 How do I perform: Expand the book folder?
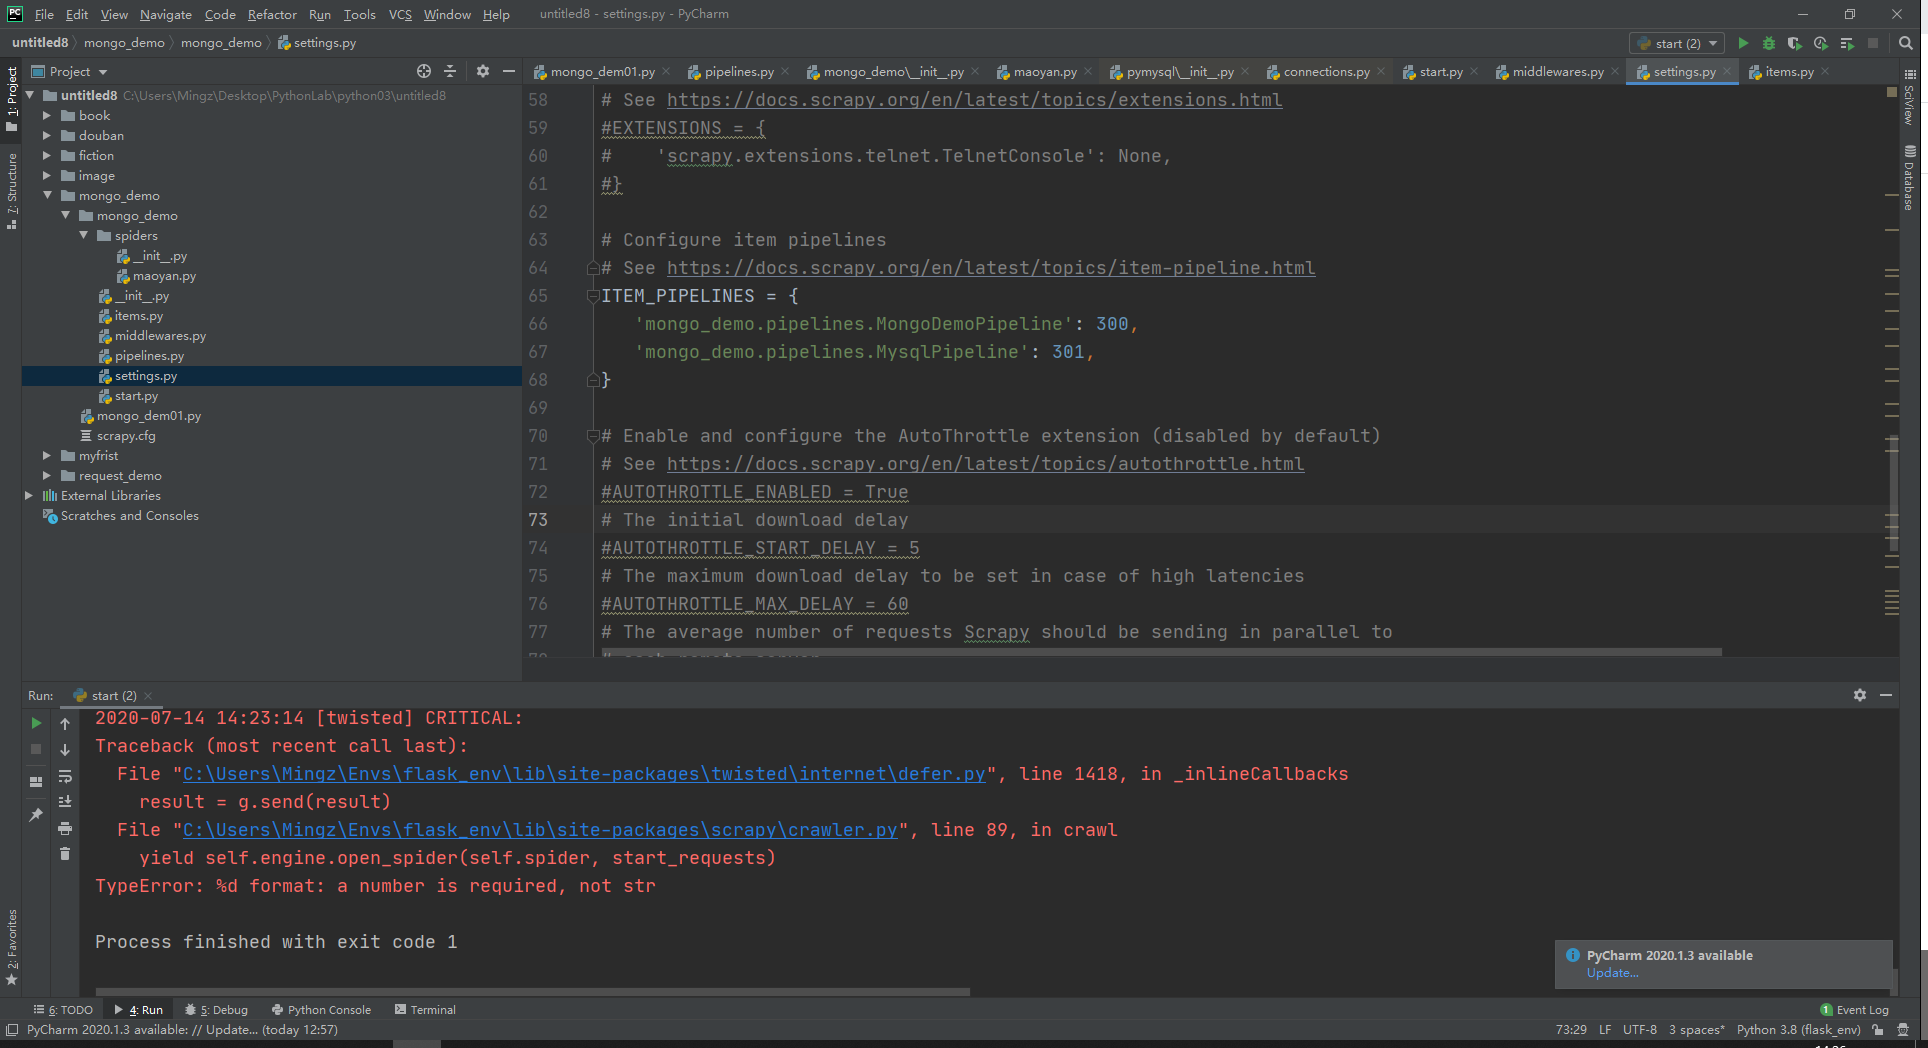click(x=47, y=116)
